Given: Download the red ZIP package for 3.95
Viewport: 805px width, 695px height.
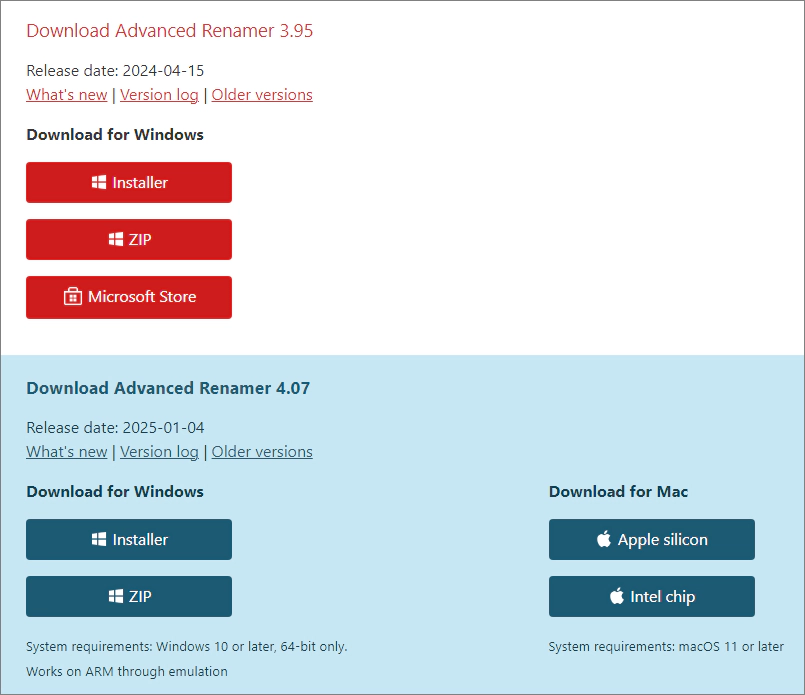Looking at the screenshot, I should [x=129, y=239].
